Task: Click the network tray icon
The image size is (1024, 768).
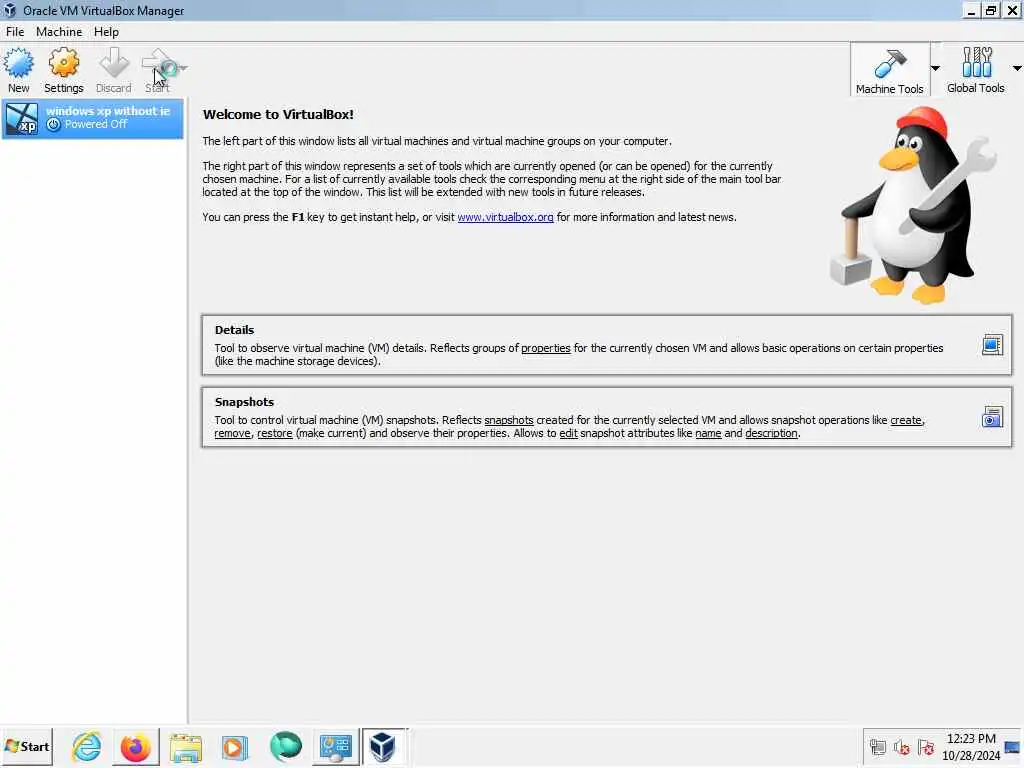Action: [x=877, y=746]
